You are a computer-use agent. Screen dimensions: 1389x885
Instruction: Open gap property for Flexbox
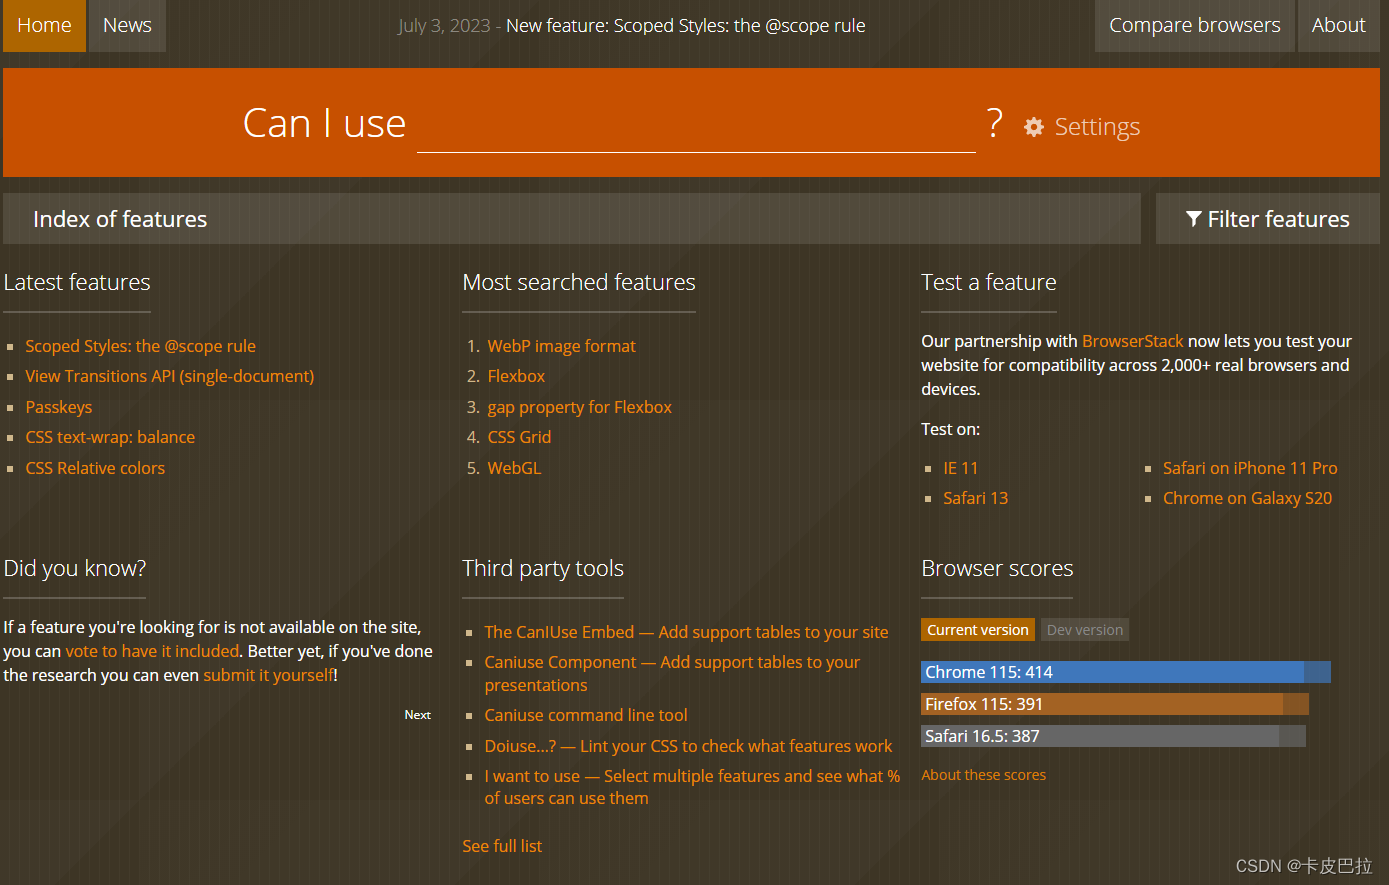point(580,407)
